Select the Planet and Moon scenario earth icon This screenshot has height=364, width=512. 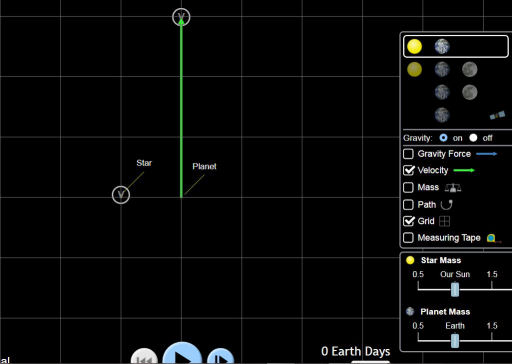pos(442,92)
